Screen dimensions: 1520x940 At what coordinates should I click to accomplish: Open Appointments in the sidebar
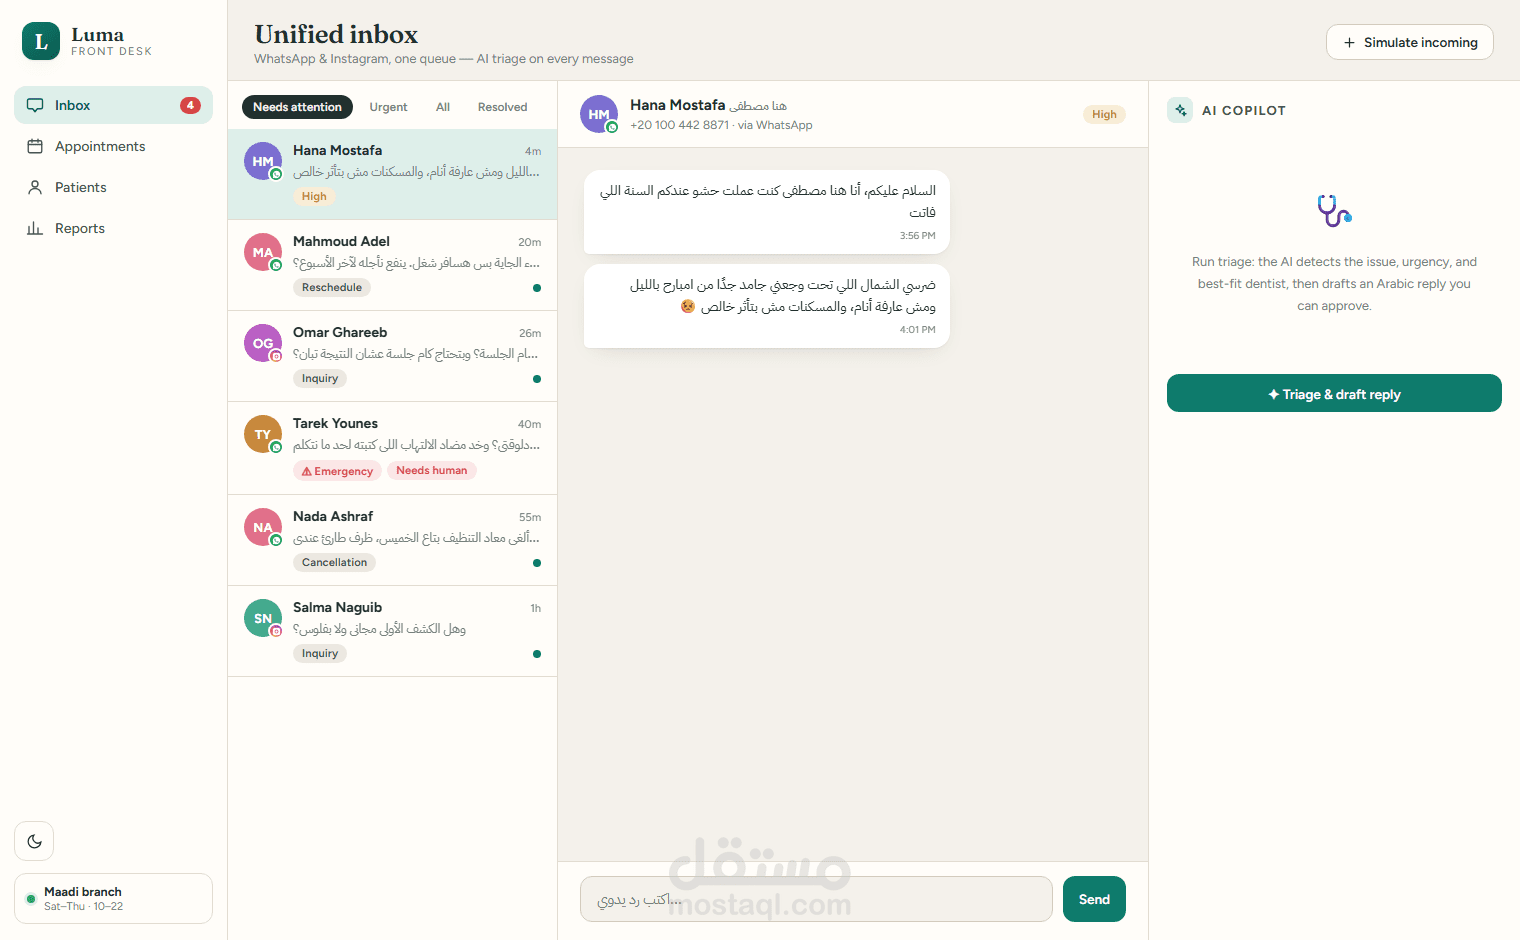coord(113,146)
